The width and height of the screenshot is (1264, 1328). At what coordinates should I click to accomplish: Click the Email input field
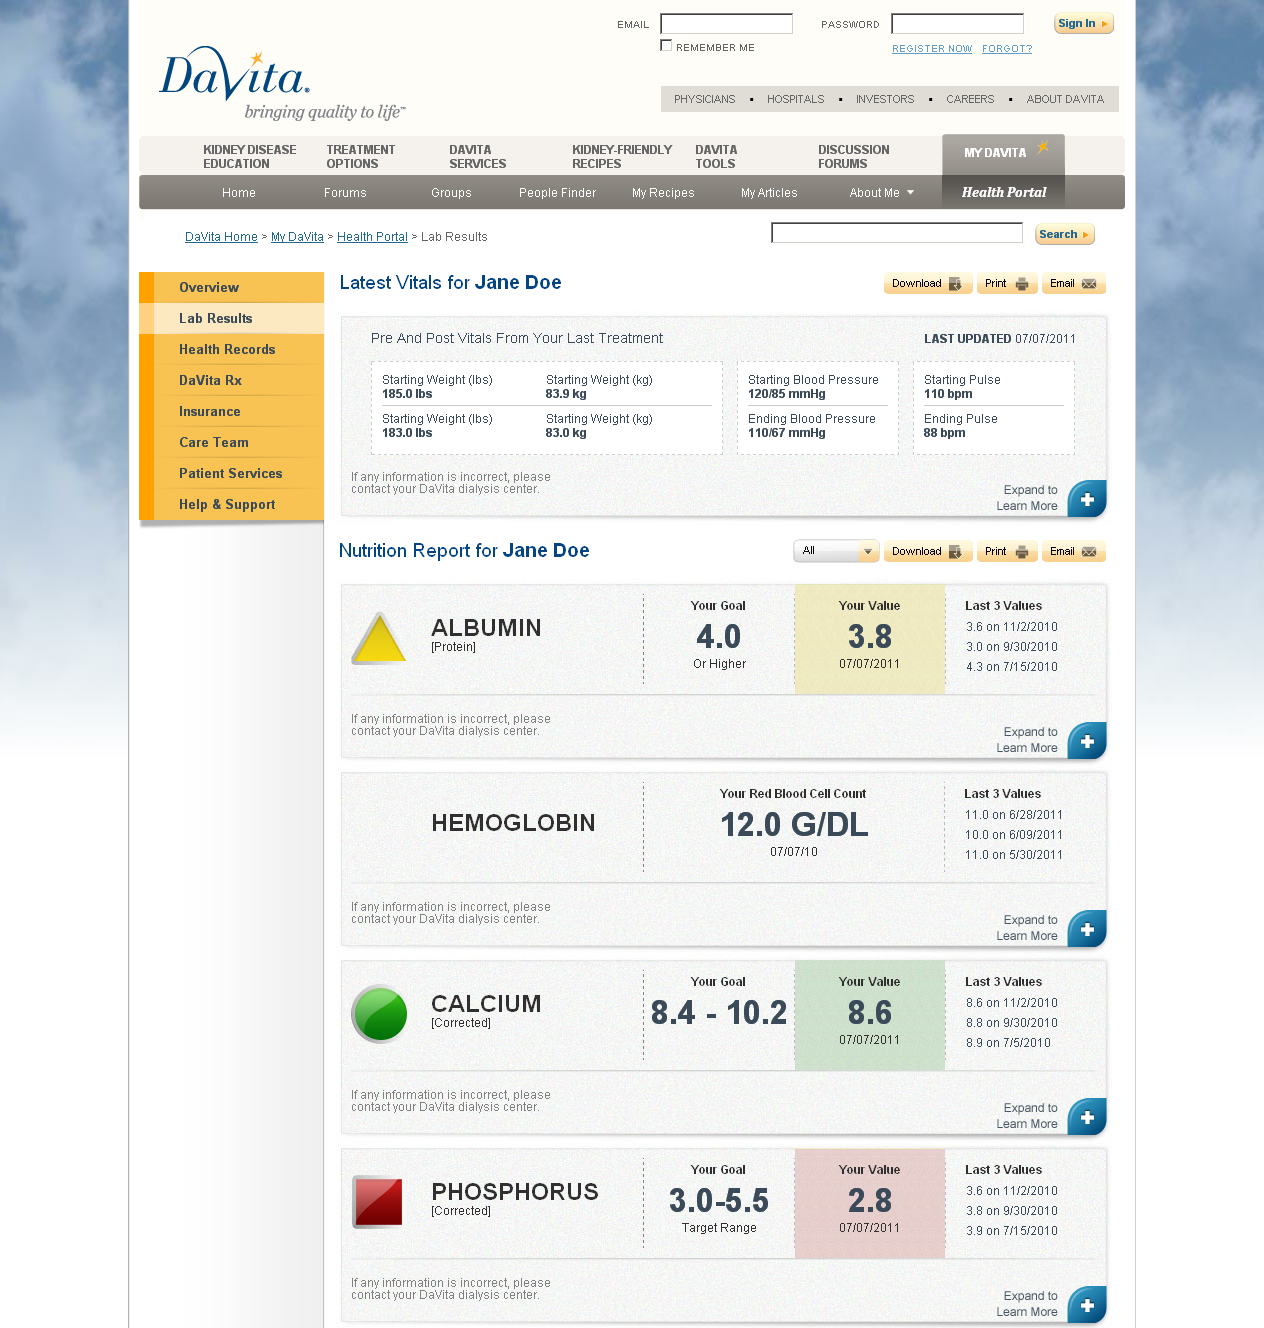click(x=727, y=24)
